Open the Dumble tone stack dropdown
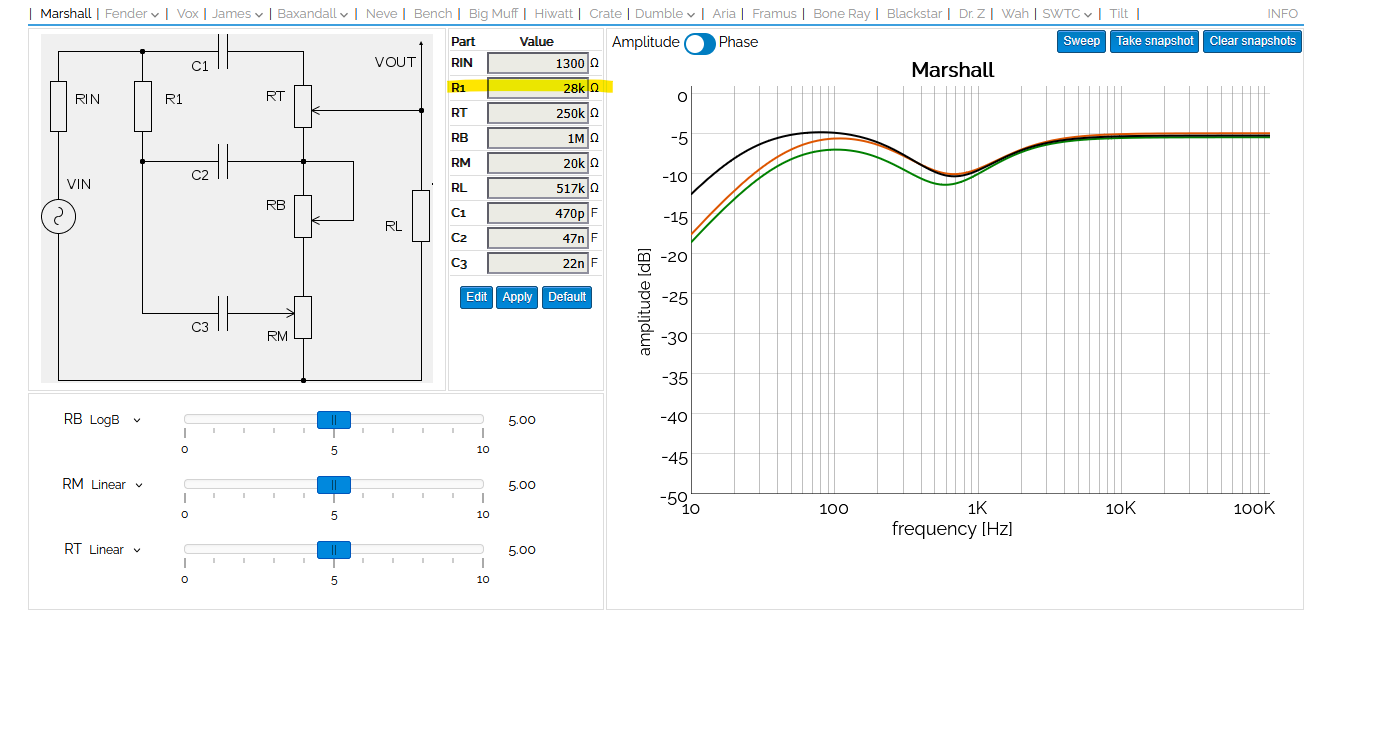The image size is (1392, 734). pos(665,14)
